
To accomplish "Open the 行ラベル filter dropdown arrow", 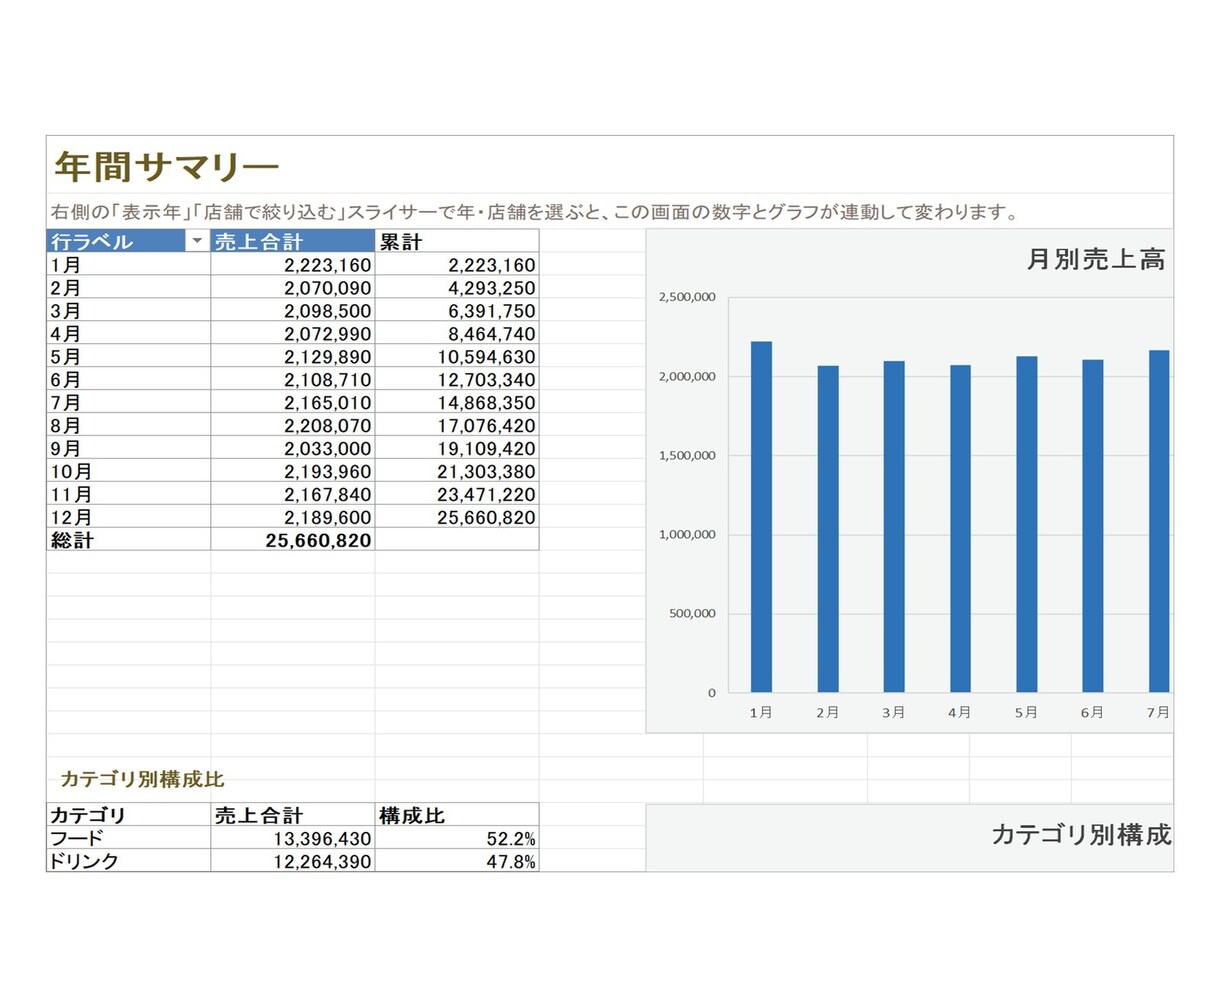I will 197,241.
